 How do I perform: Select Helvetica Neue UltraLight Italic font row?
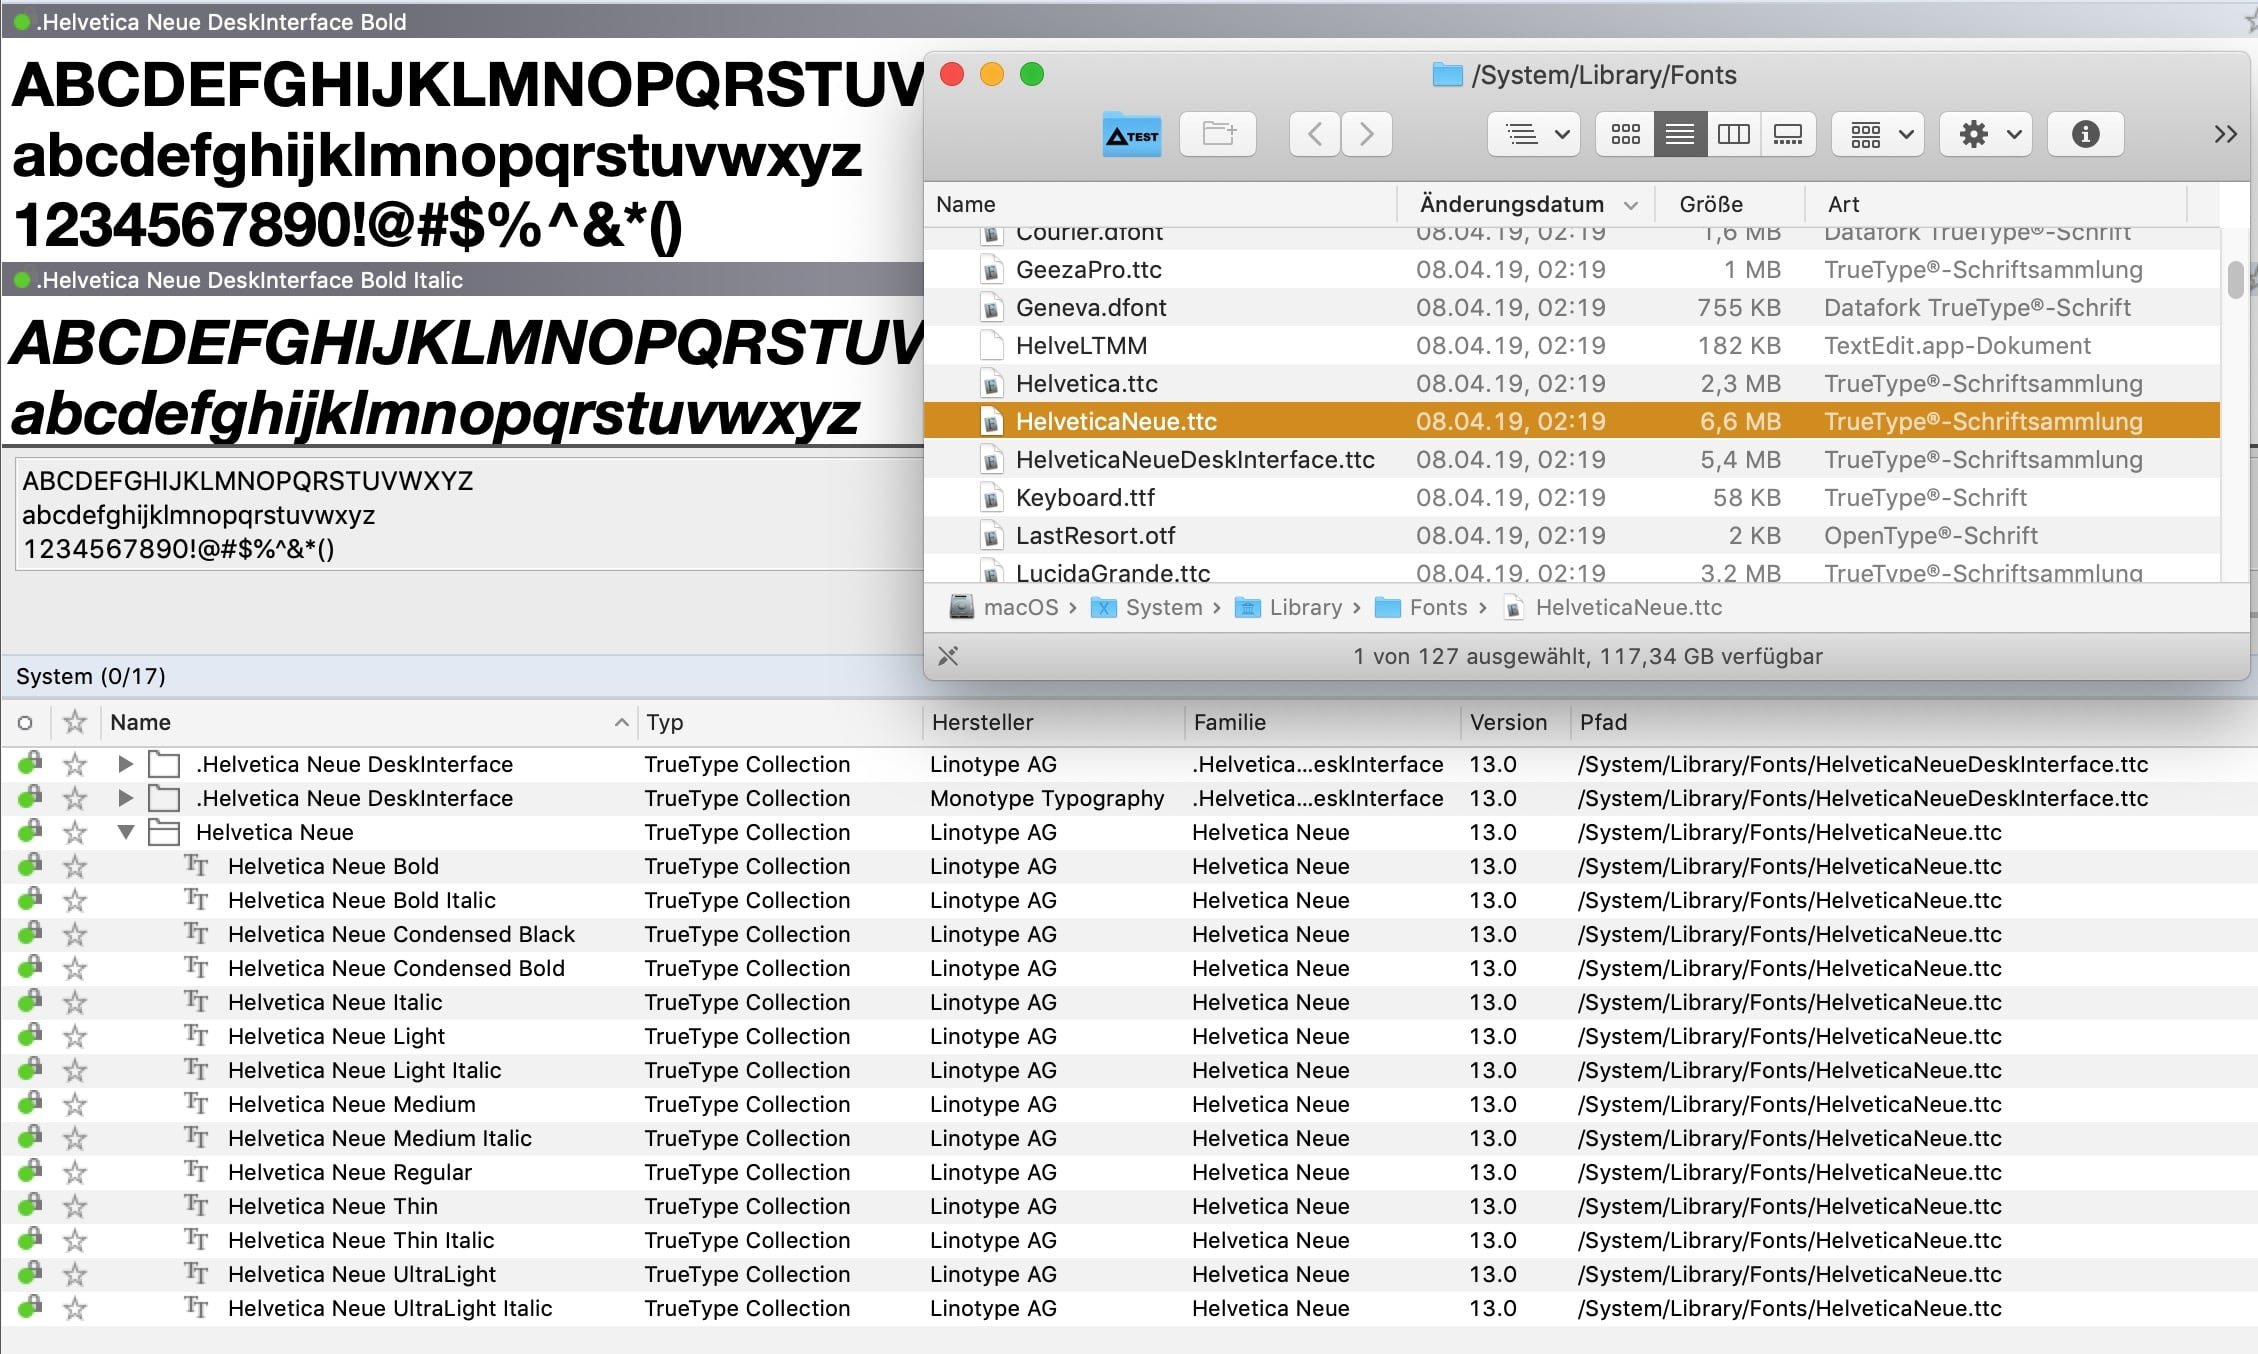[x=1129, y=1308]
